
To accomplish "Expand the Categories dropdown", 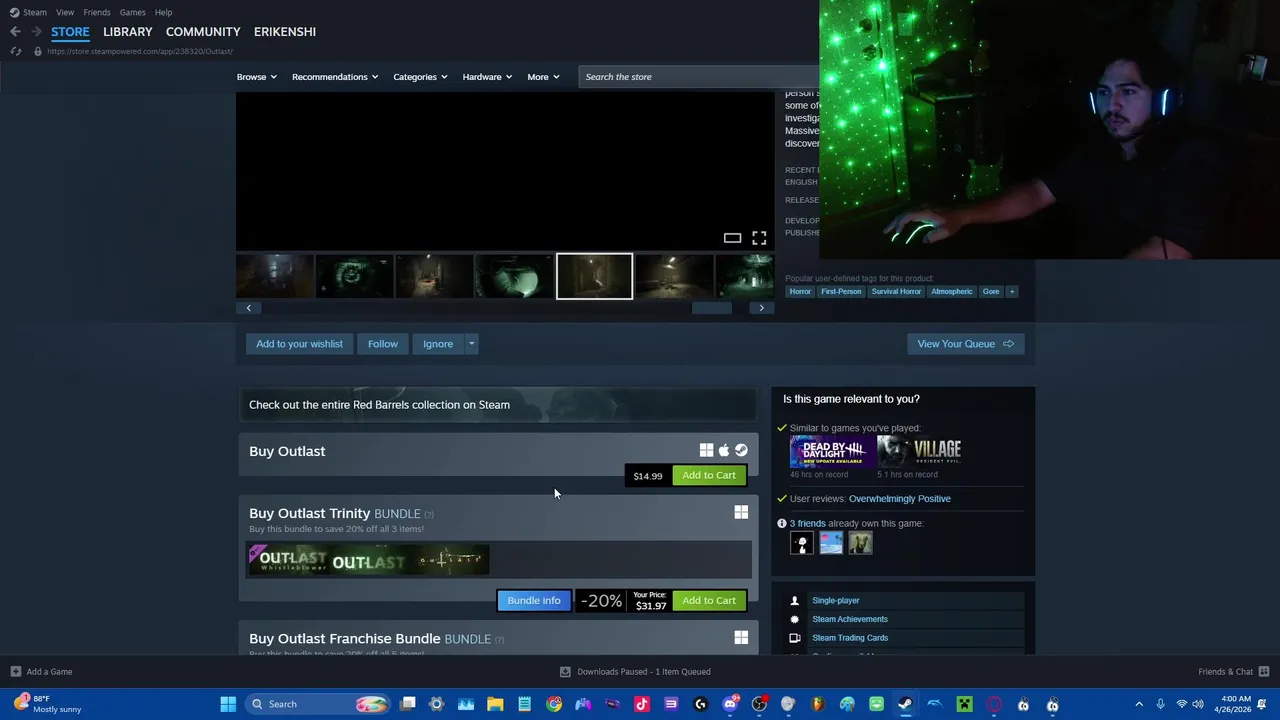I will pos(420,77).
